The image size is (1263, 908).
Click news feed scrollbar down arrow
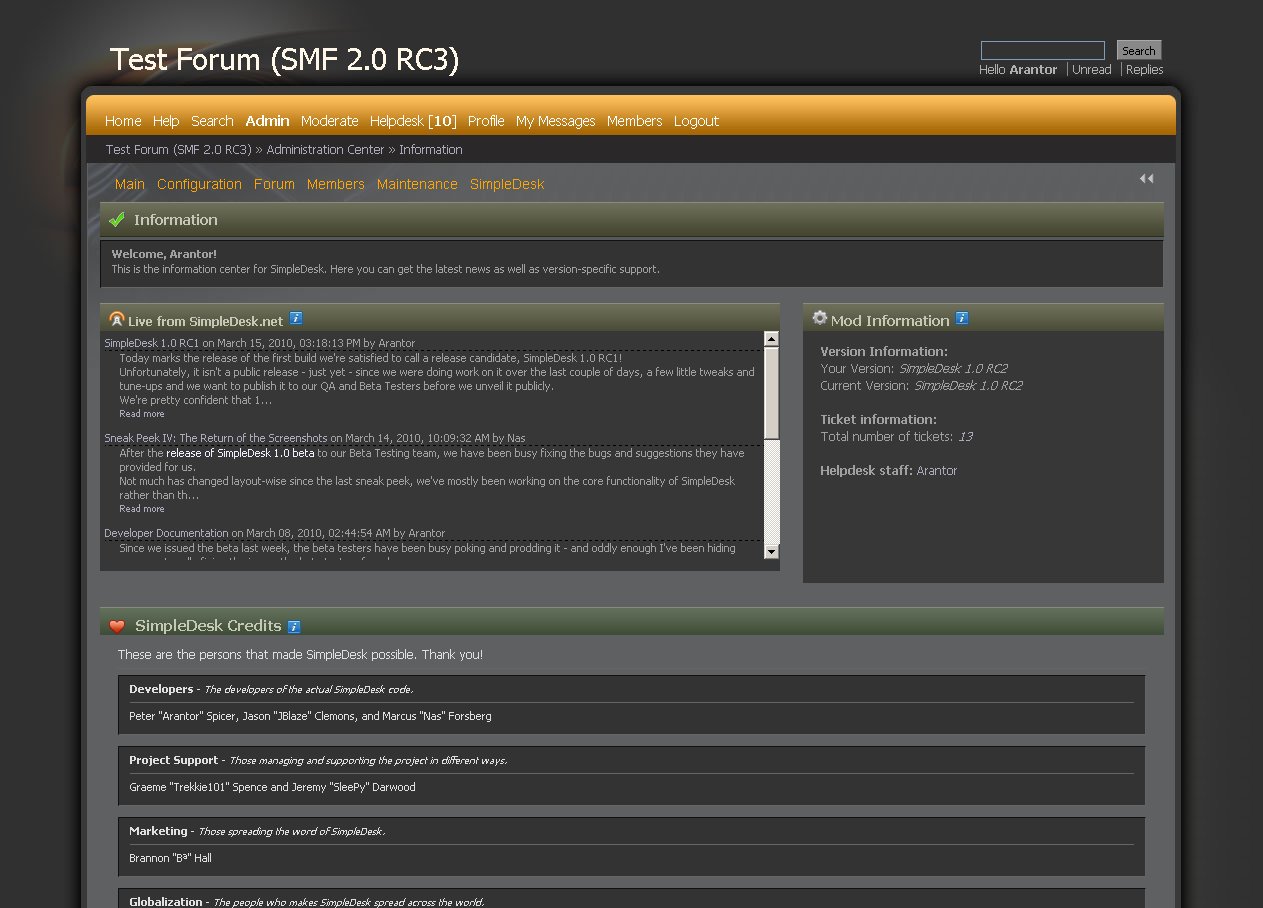(771, 551)
